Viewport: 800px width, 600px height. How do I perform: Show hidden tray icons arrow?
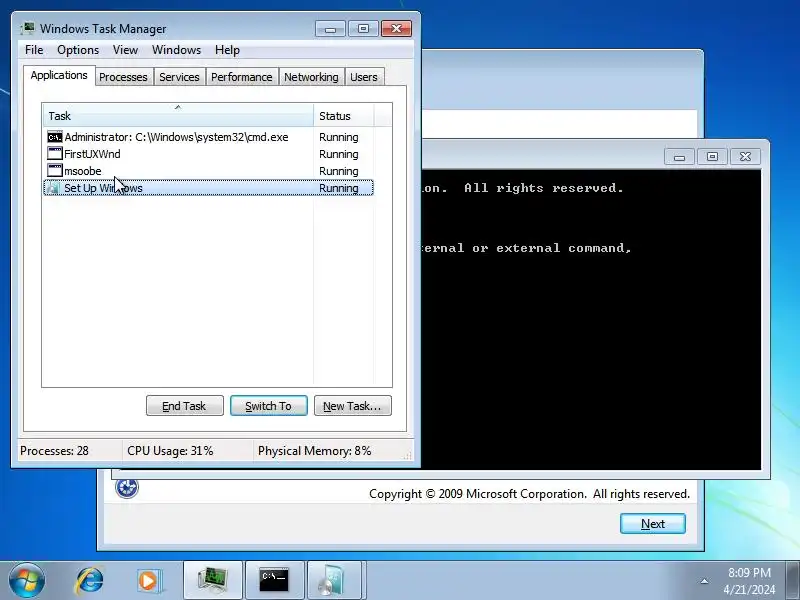[x=704, y=581]
